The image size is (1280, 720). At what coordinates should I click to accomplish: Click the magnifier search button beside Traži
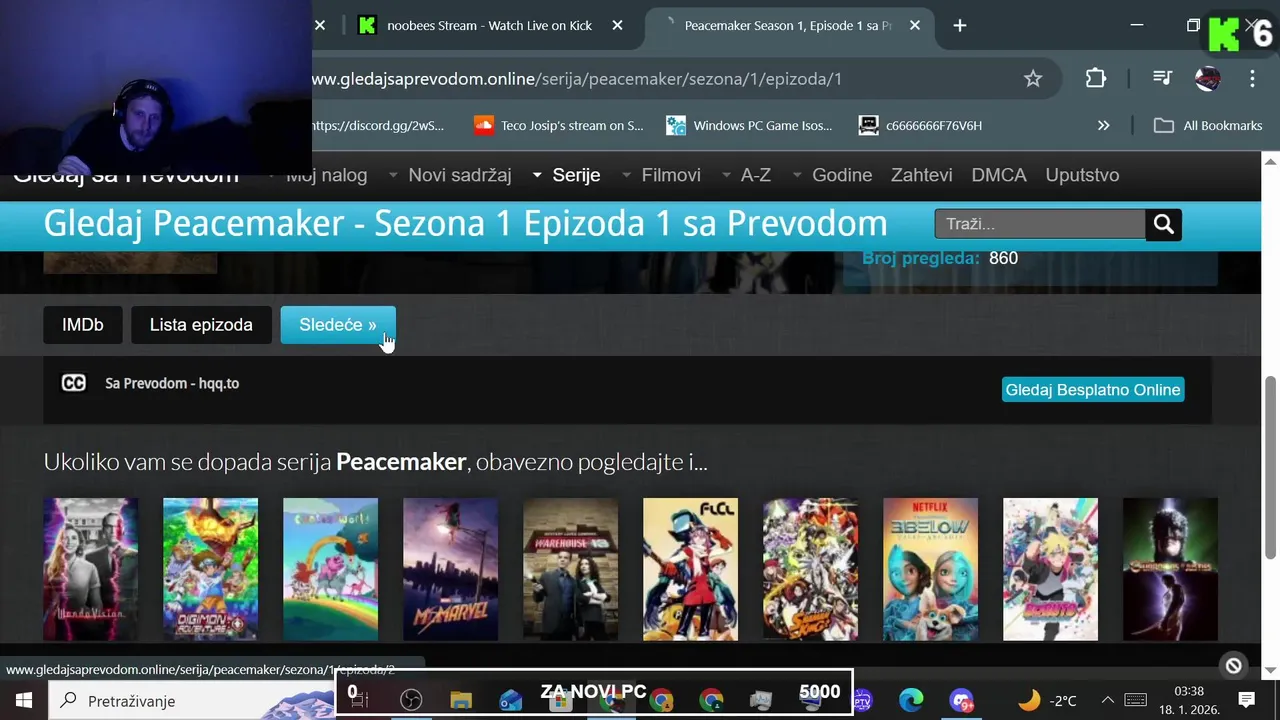point(1163,224)
